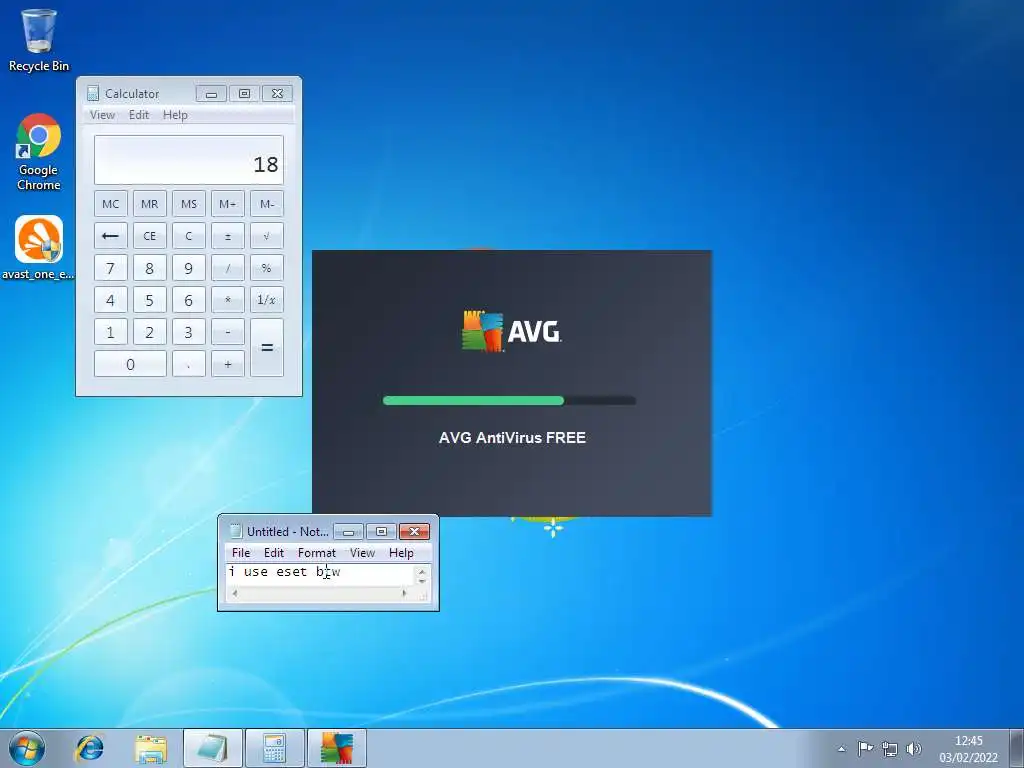Click the AVG installation progress bar
This screenshot has width=1024, height=768.
pyautogui.click(x=509, y=400)
